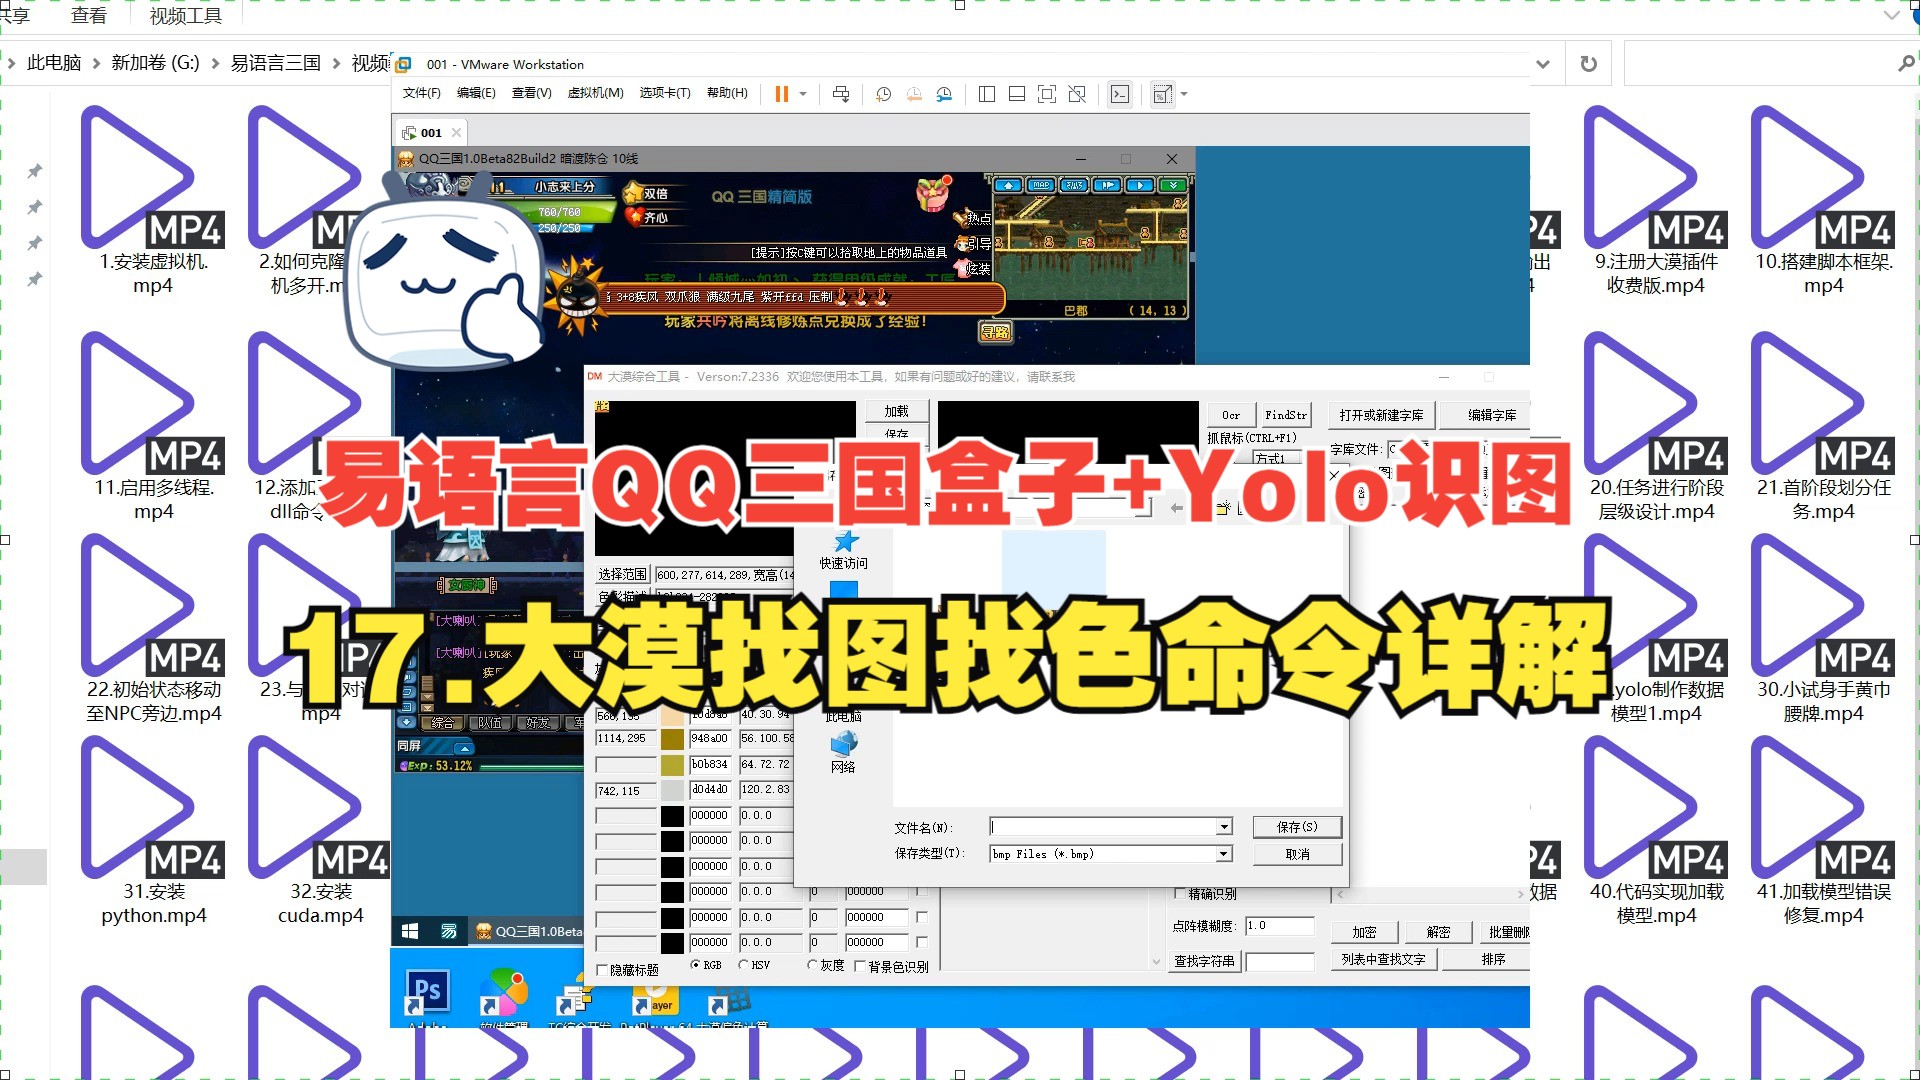Click the 齐心 heart icon in game
This screenshot has height=1080, width=1920.
click(633, 216)
